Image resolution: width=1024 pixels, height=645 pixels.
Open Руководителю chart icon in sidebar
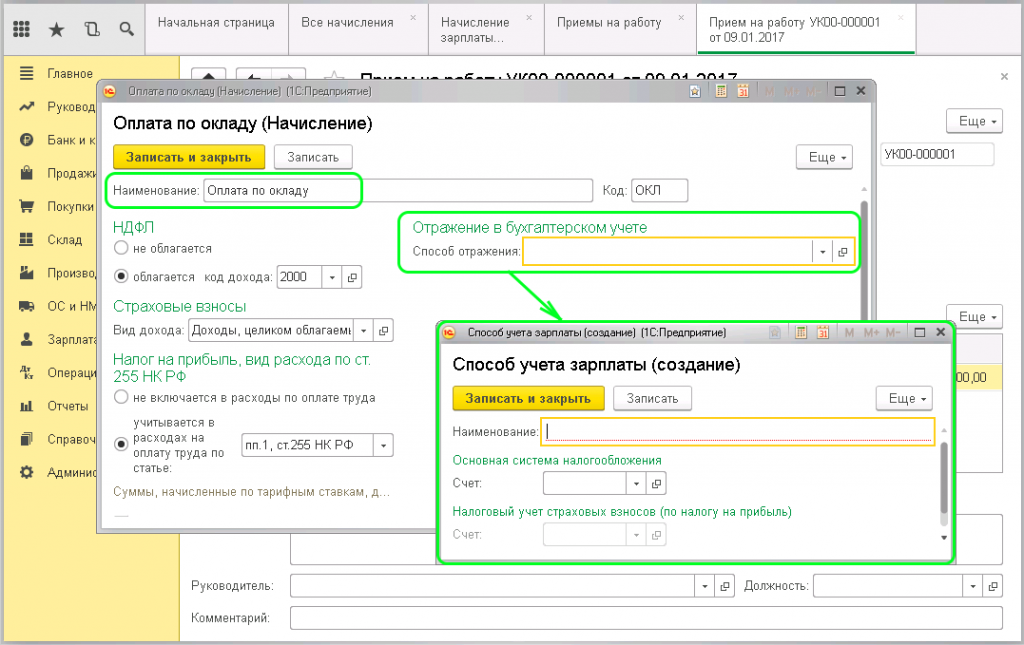(26, 106)
